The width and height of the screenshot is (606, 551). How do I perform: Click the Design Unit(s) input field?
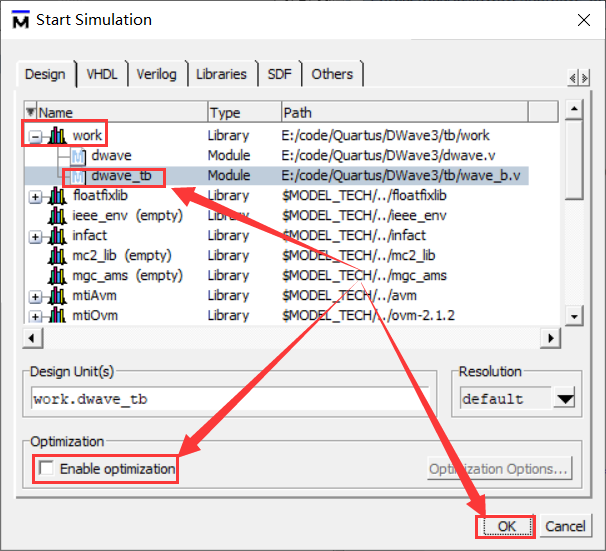(x=230, y=398)
